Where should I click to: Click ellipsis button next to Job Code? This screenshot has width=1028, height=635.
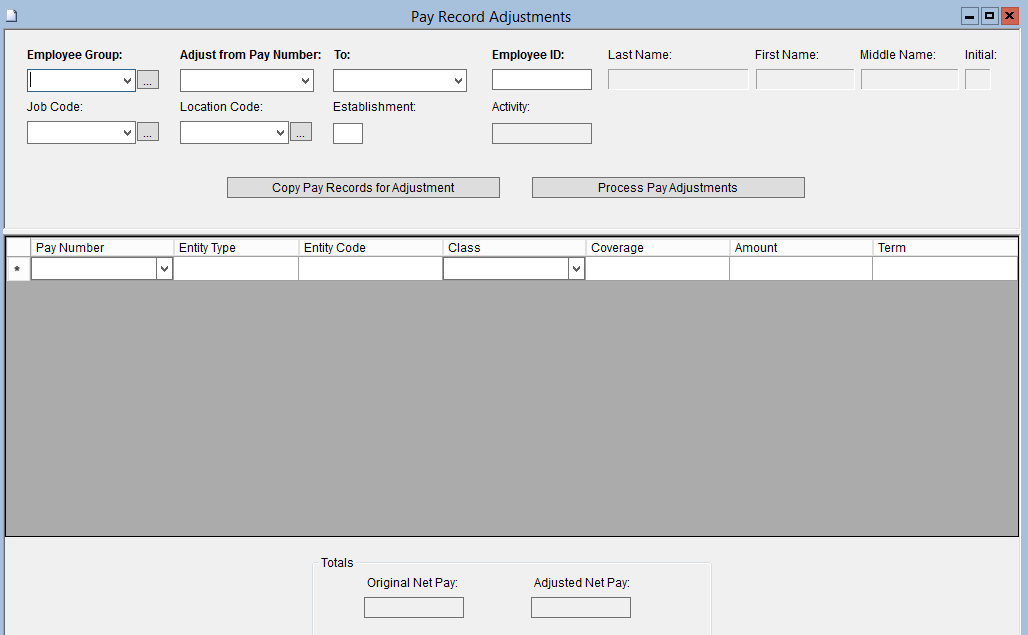pyautogui.click(x=148, y=132)
